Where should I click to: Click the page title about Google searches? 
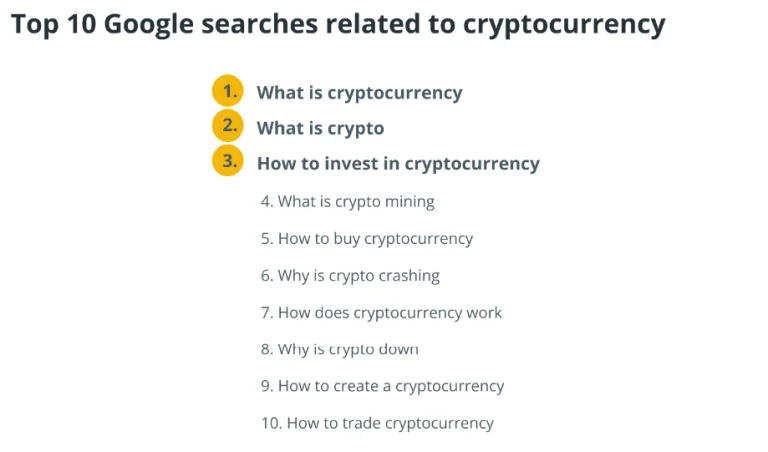pos(338,24)
